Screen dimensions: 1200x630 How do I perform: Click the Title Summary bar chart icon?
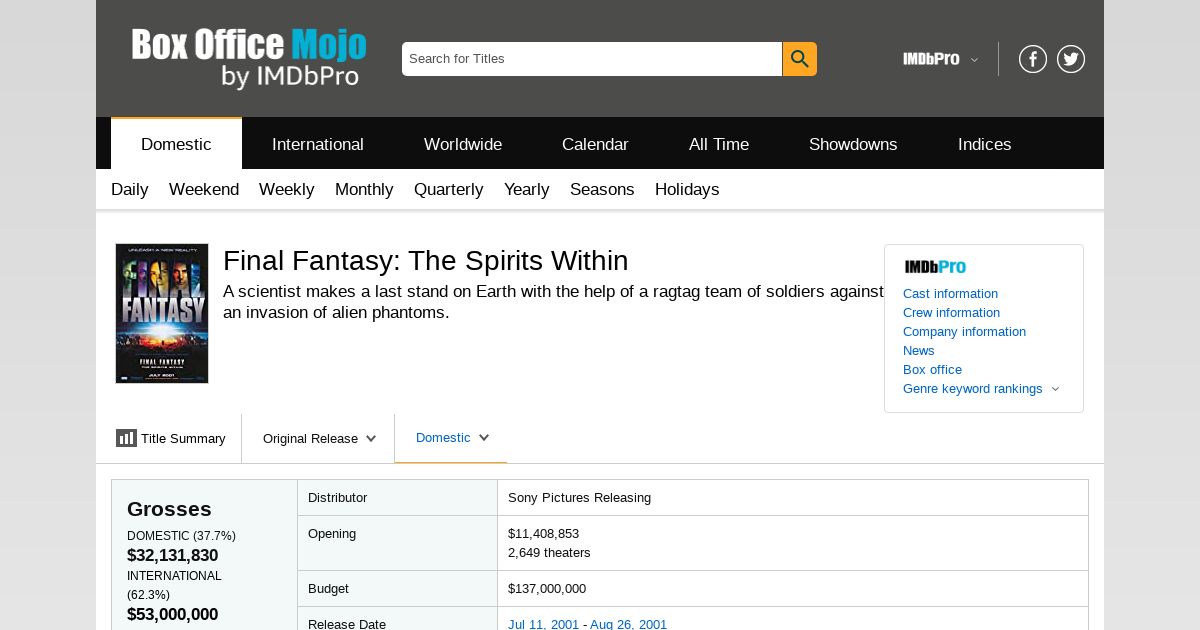pos(126,438)
